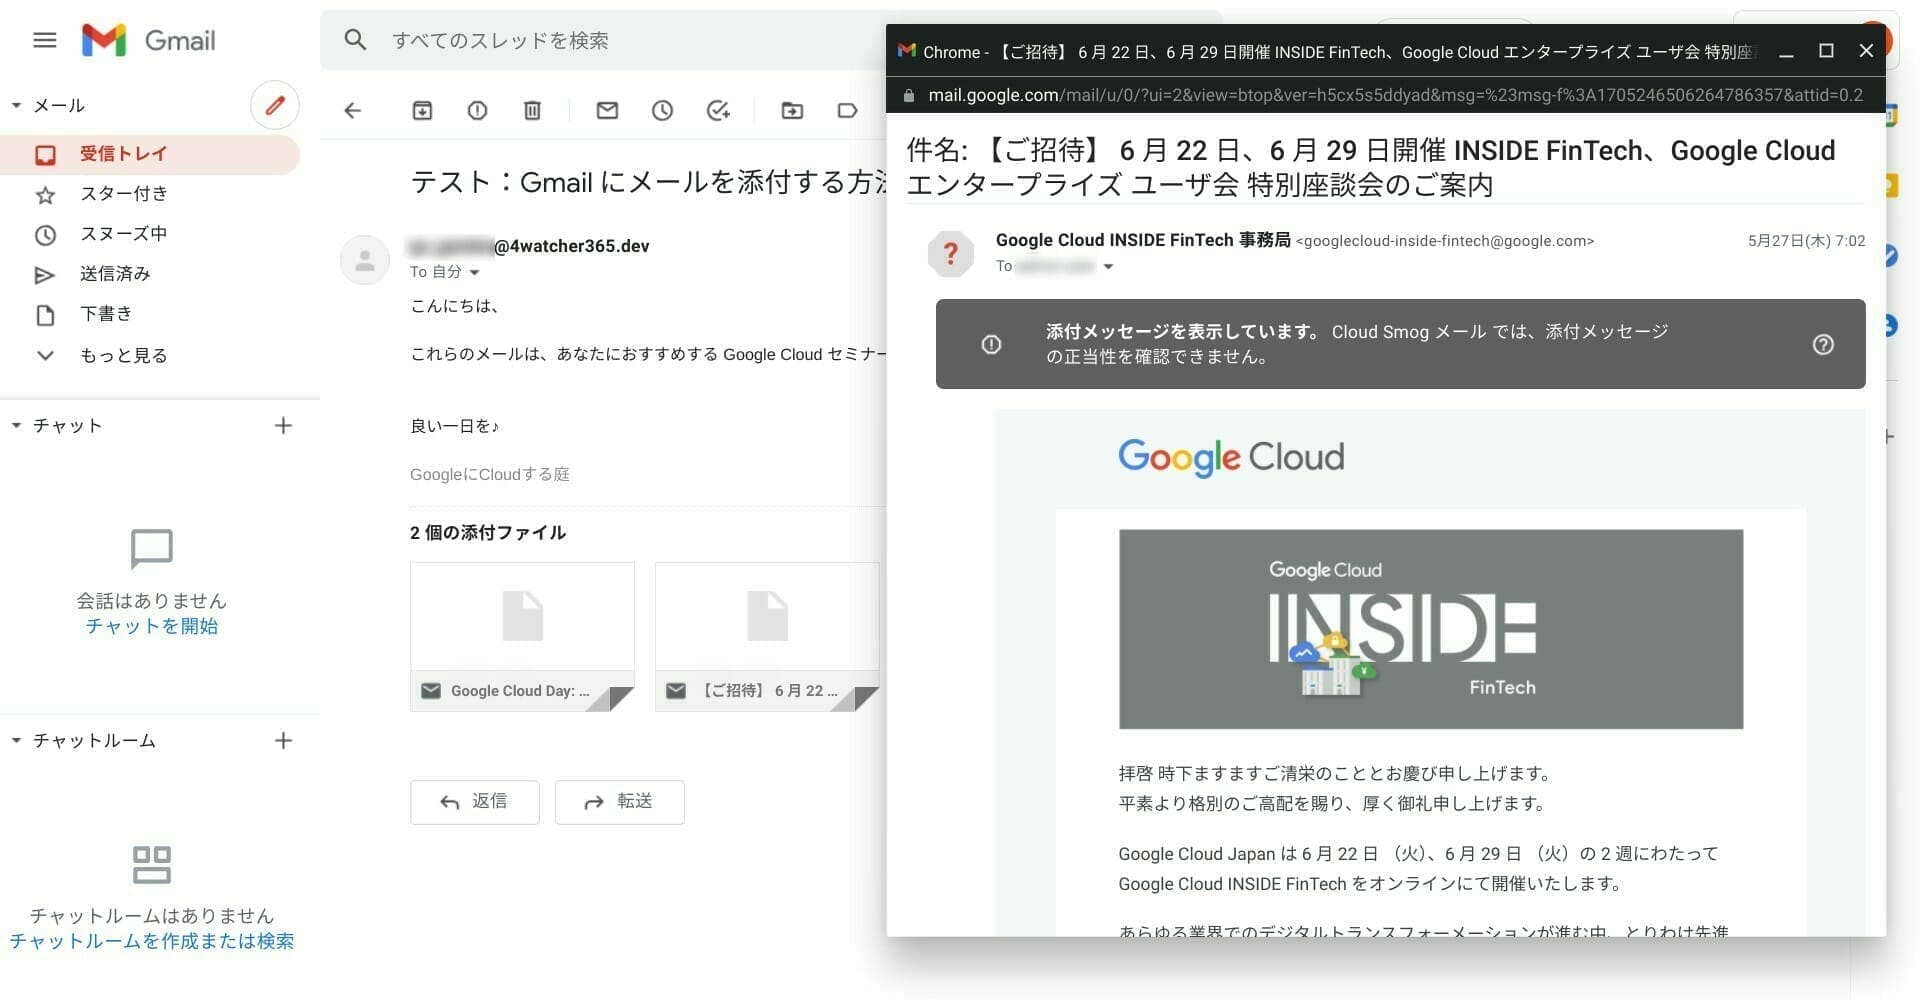Screen dimensions: 1920x1000
Task: Expand To 自分 recipient details dropdown
Action: coord(474,272)
